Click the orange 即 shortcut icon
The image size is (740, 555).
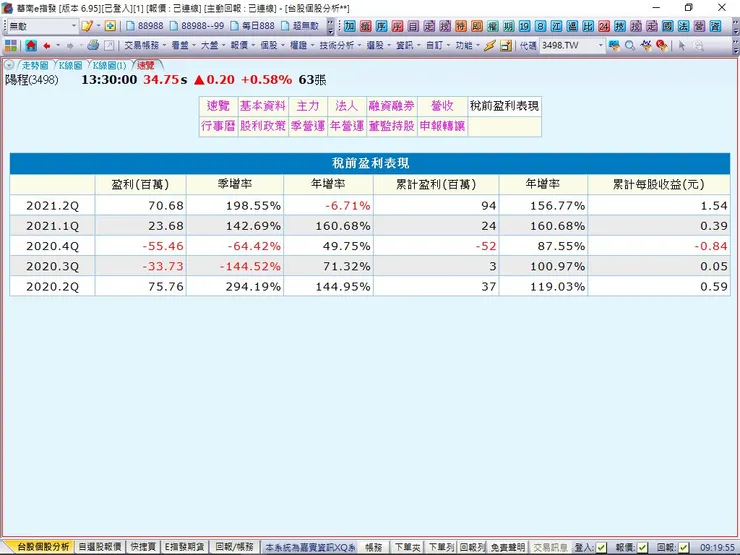tap(477, 26)
